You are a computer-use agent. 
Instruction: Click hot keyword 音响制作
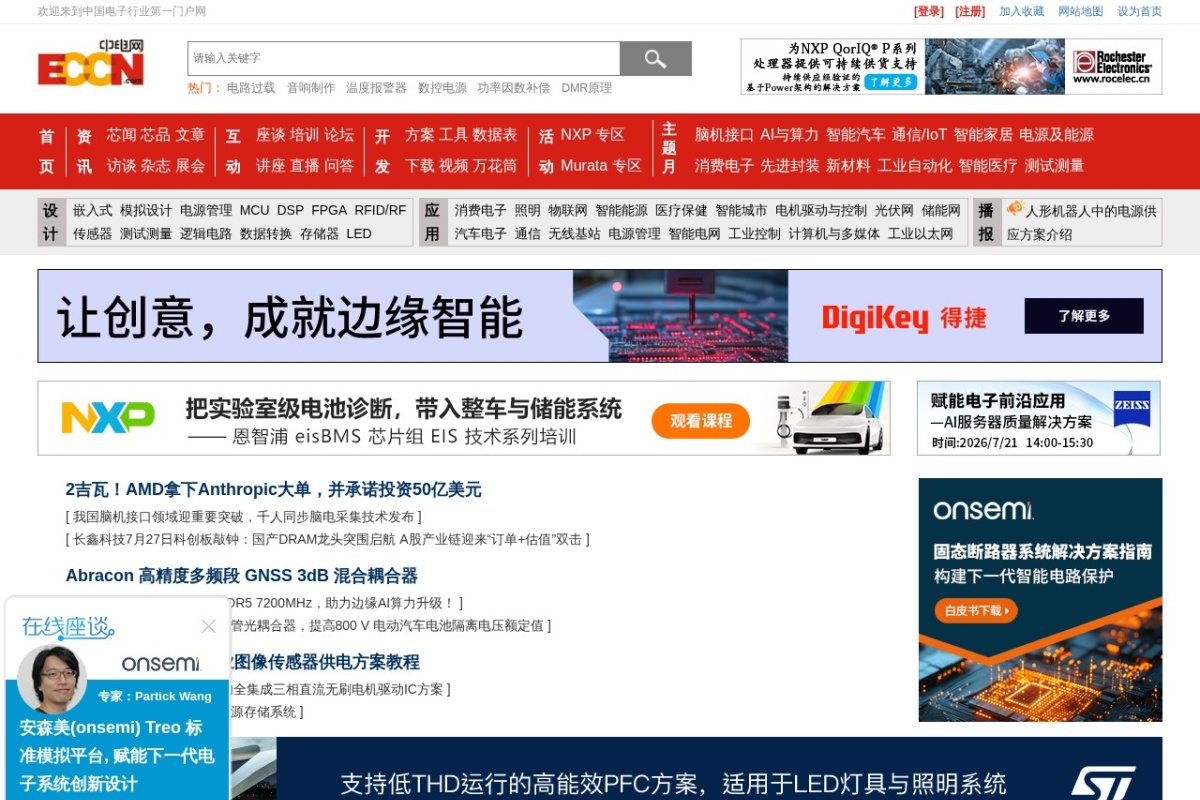tap(311, 88)
